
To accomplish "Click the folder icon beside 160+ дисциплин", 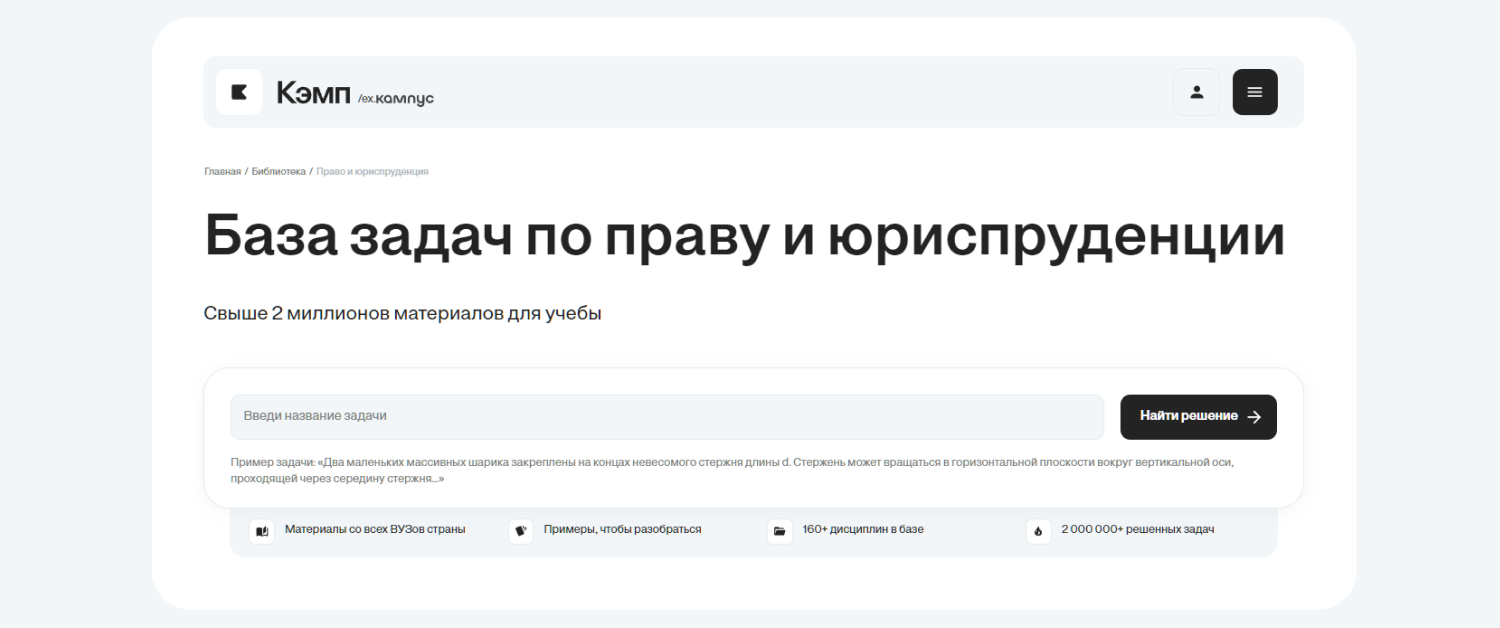I will [779, 531].
